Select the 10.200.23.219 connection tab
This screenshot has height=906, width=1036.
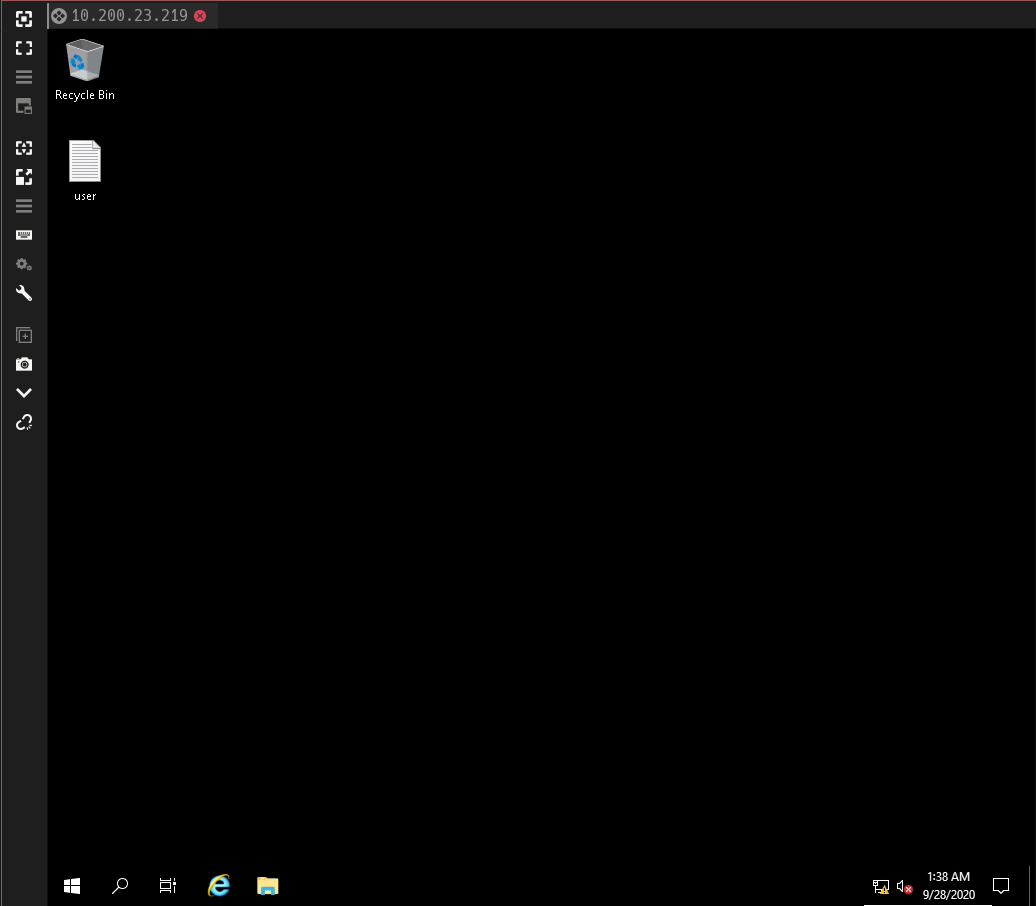(x=129, y=15)
